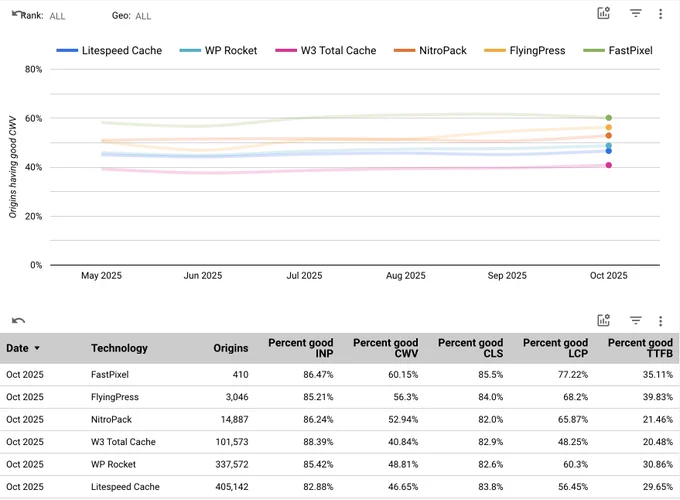Click the LCP value 60.3%
The width and height of the screenshot is (680, 500).
pos(575,464)
